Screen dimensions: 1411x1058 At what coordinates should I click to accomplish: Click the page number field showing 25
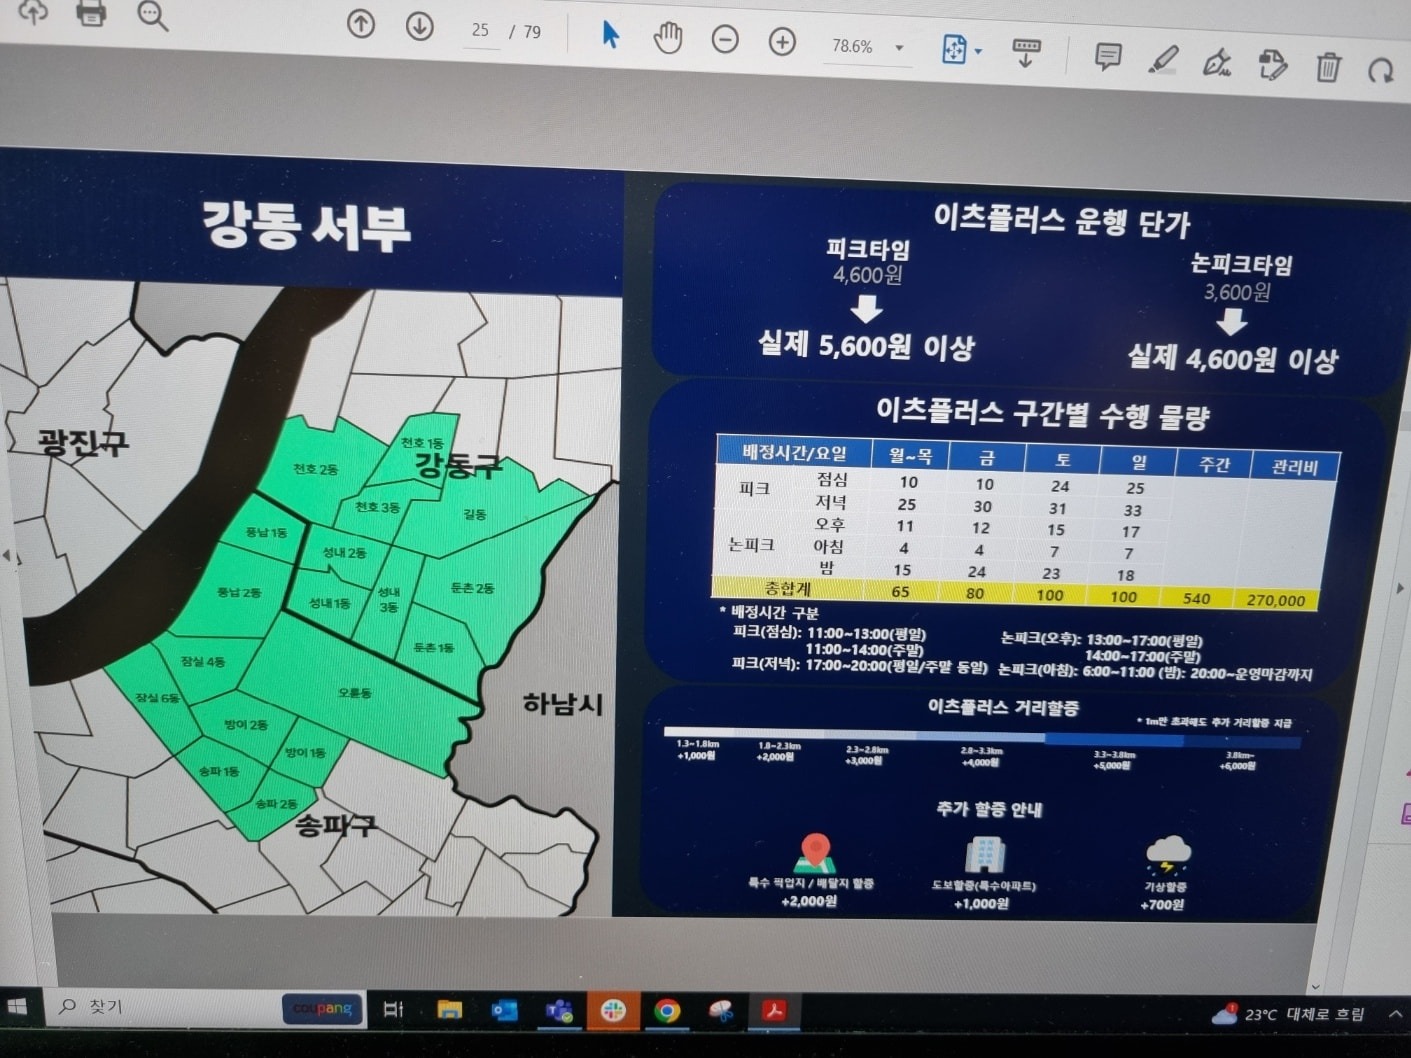pos(480,31)
